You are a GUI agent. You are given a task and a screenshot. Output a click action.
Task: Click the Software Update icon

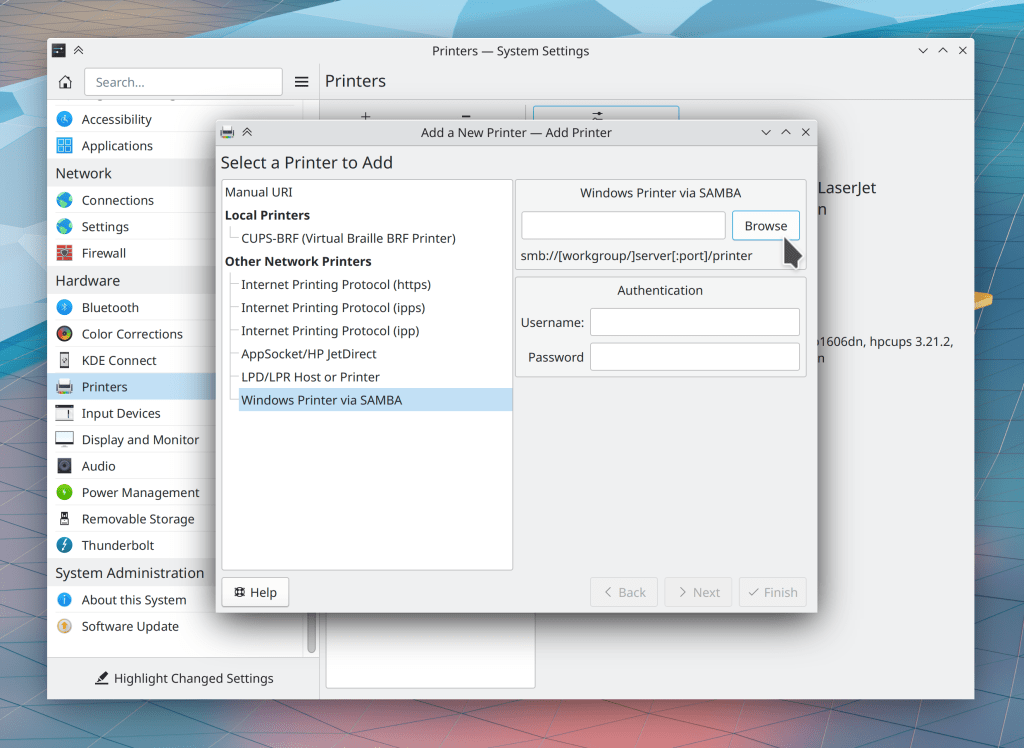point(65,627)
